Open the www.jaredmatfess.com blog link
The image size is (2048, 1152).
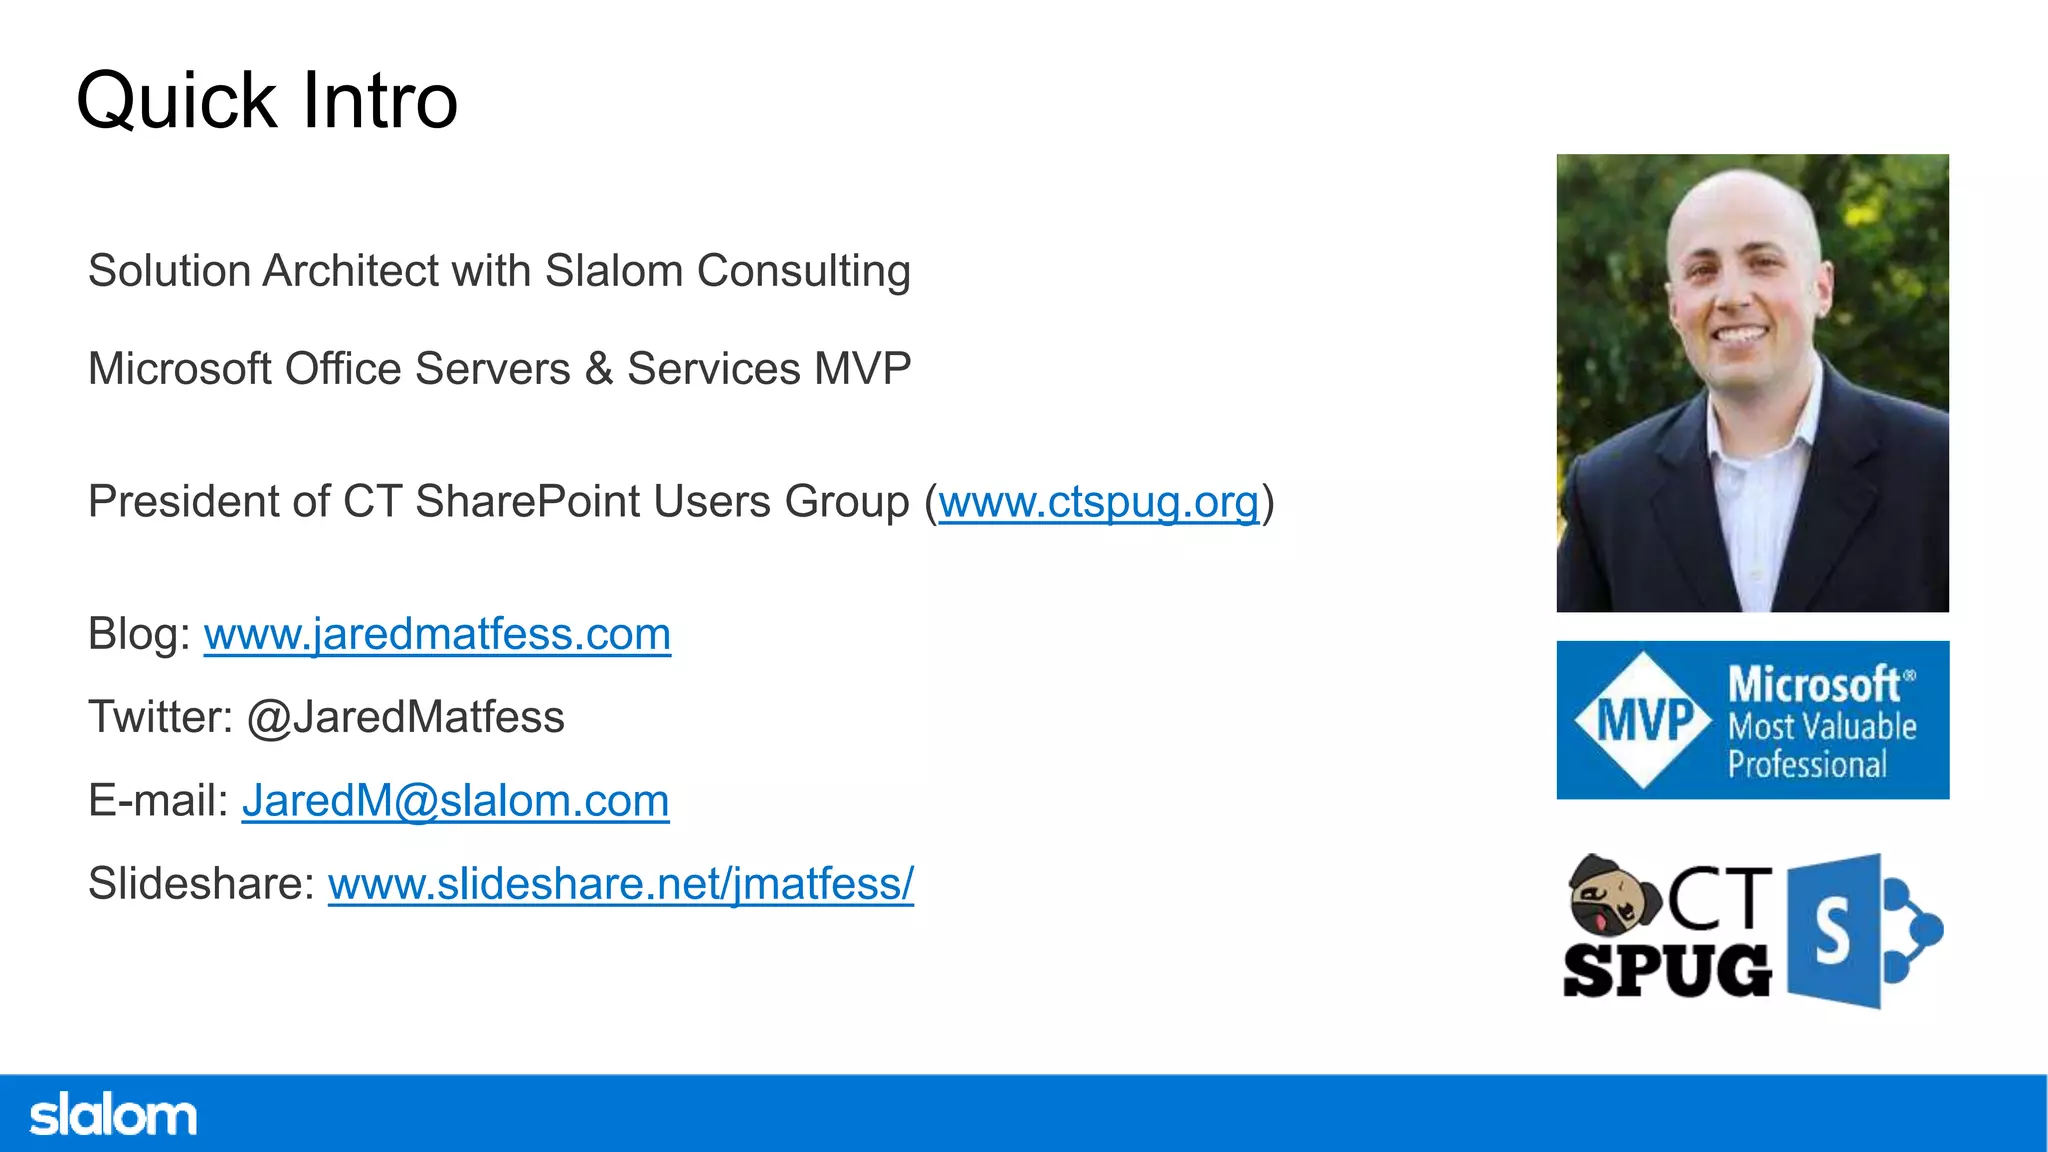click(x=437, y=634)
